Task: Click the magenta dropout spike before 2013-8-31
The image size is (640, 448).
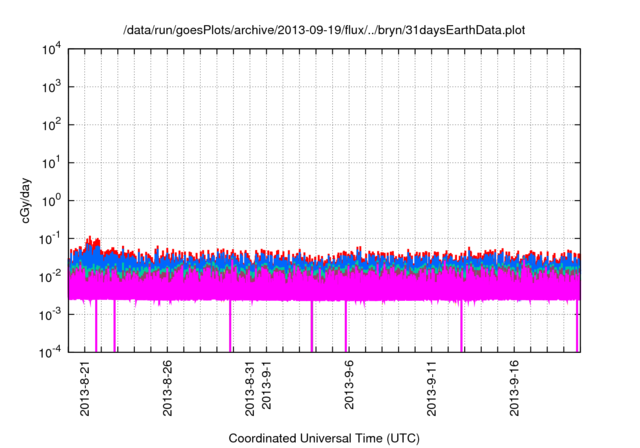Action: pos(230,326)
